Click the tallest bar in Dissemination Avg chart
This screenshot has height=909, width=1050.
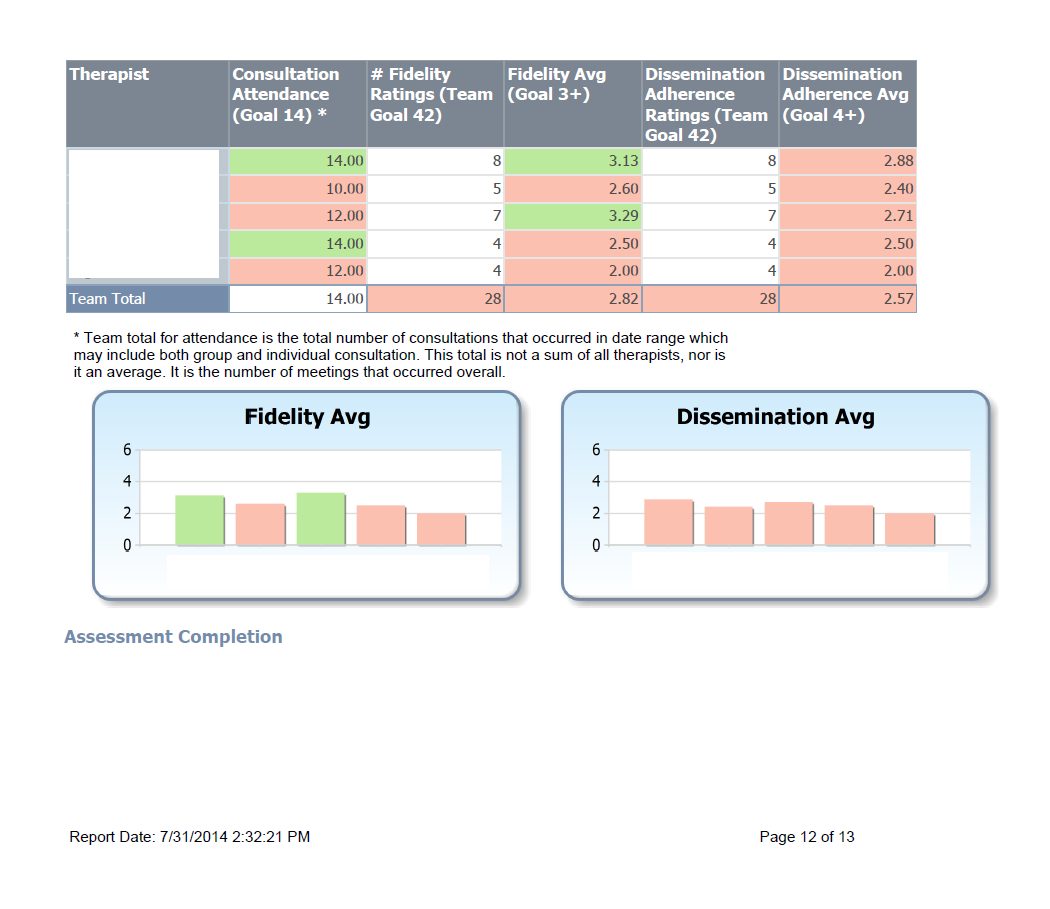tap(668, 522)
